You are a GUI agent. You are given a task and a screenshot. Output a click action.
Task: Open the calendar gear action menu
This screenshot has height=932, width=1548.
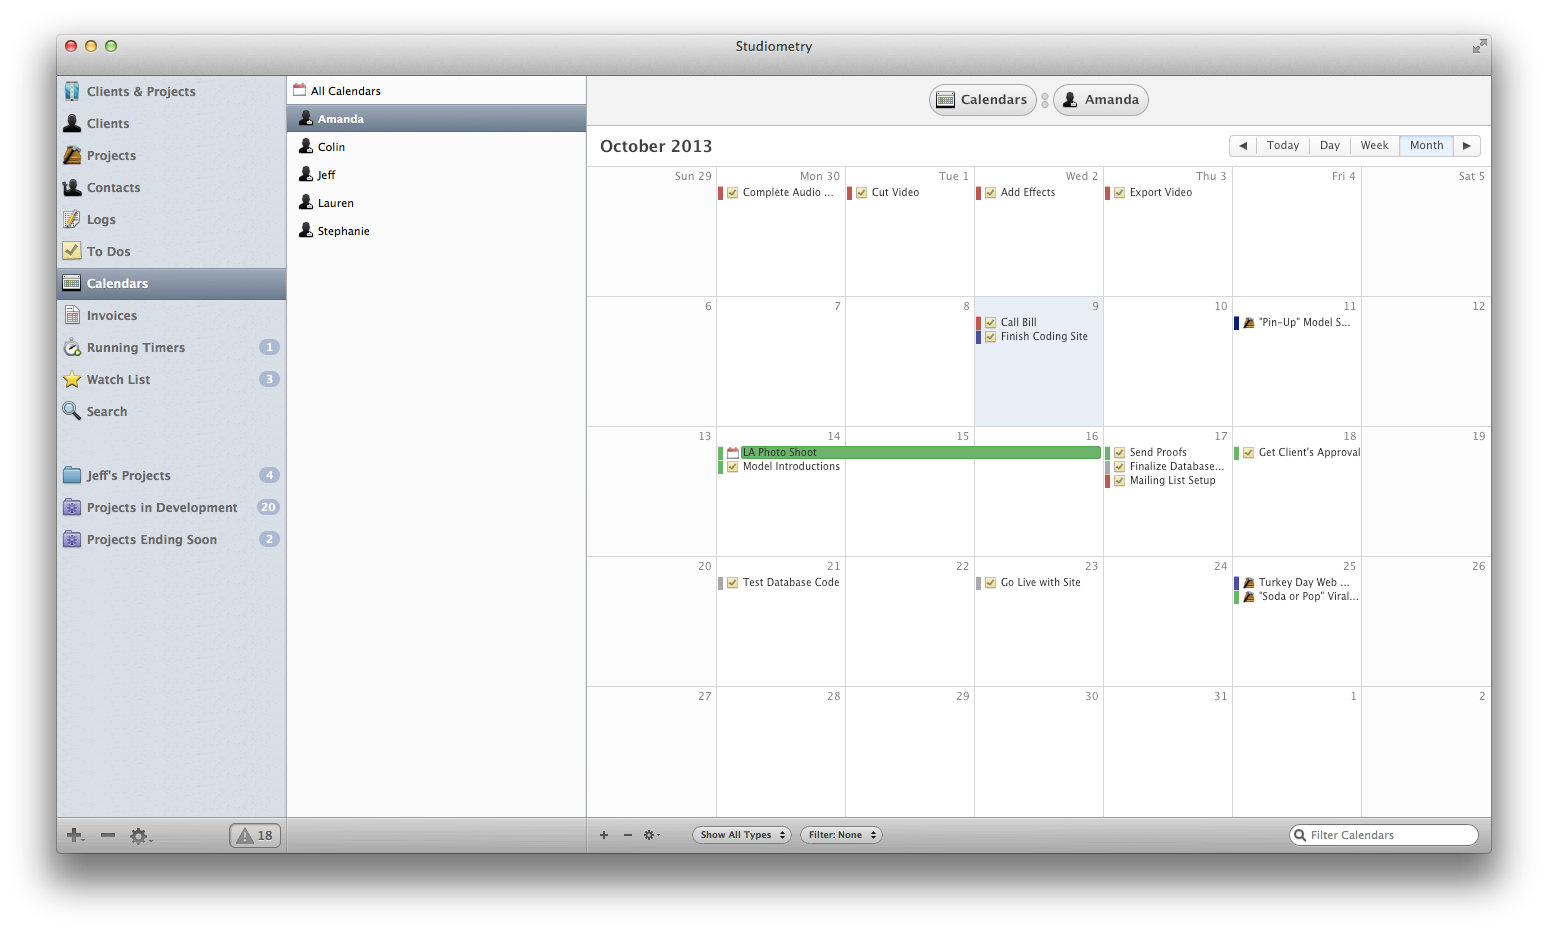pyautogui.click(x=651, y=834)
